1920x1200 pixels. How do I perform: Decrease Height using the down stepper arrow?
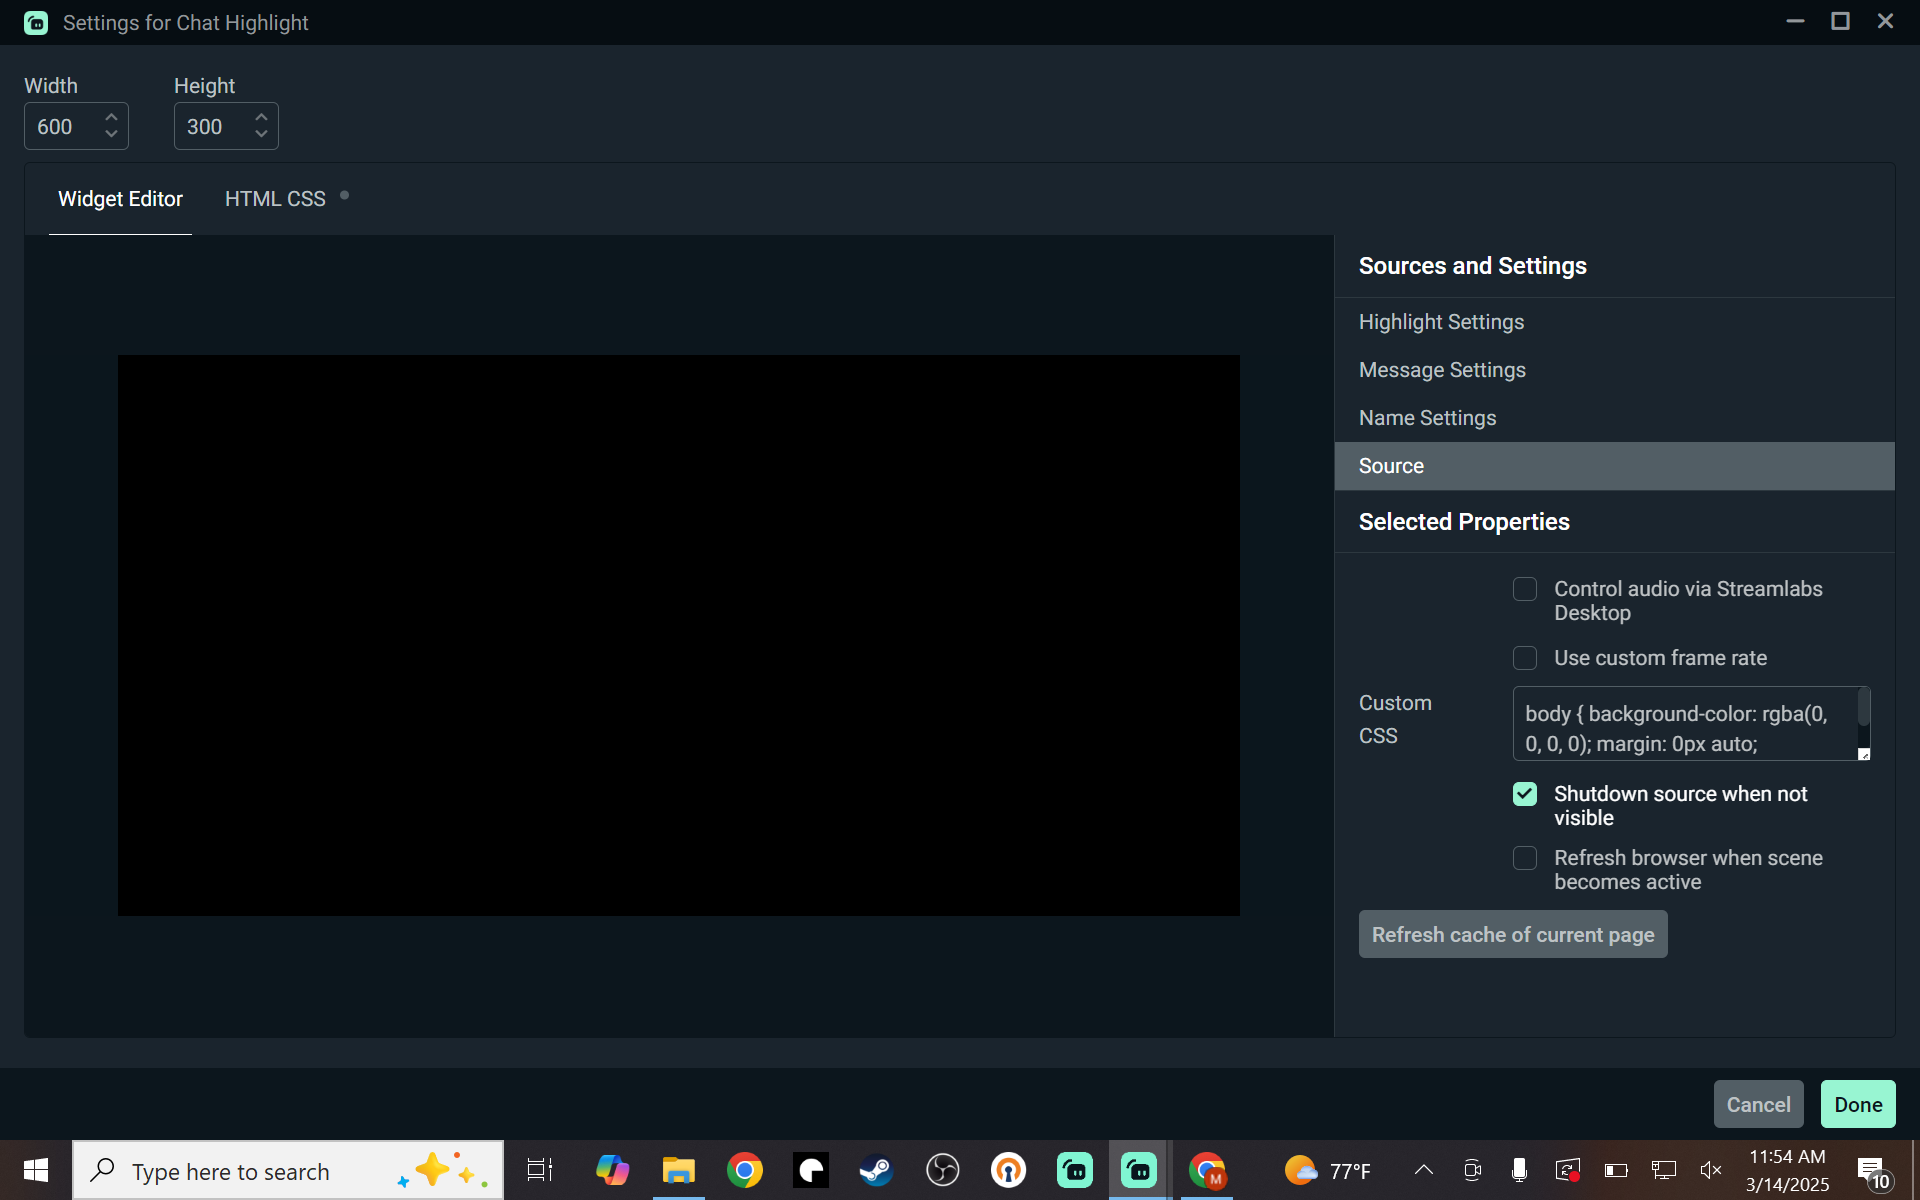click(260, 136)
